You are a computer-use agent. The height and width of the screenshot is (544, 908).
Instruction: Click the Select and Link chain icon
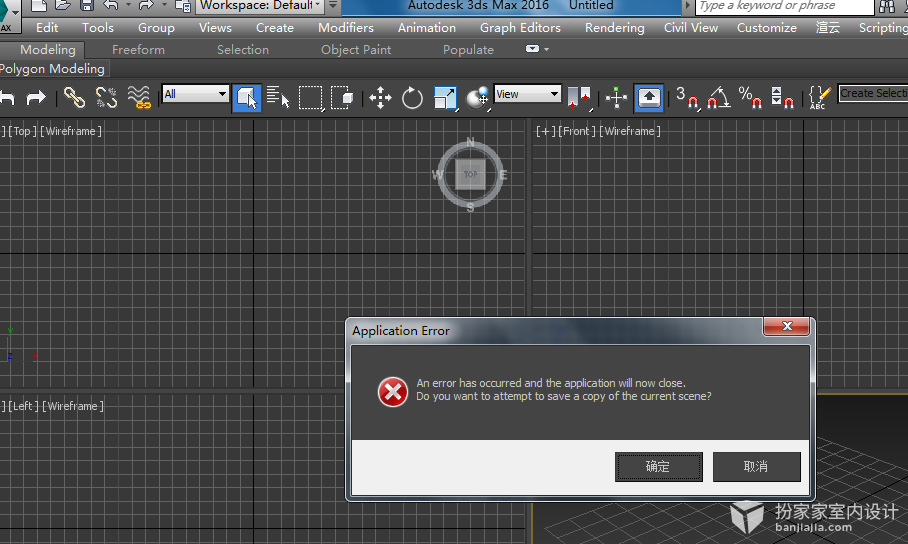click(x=74, y=97)
